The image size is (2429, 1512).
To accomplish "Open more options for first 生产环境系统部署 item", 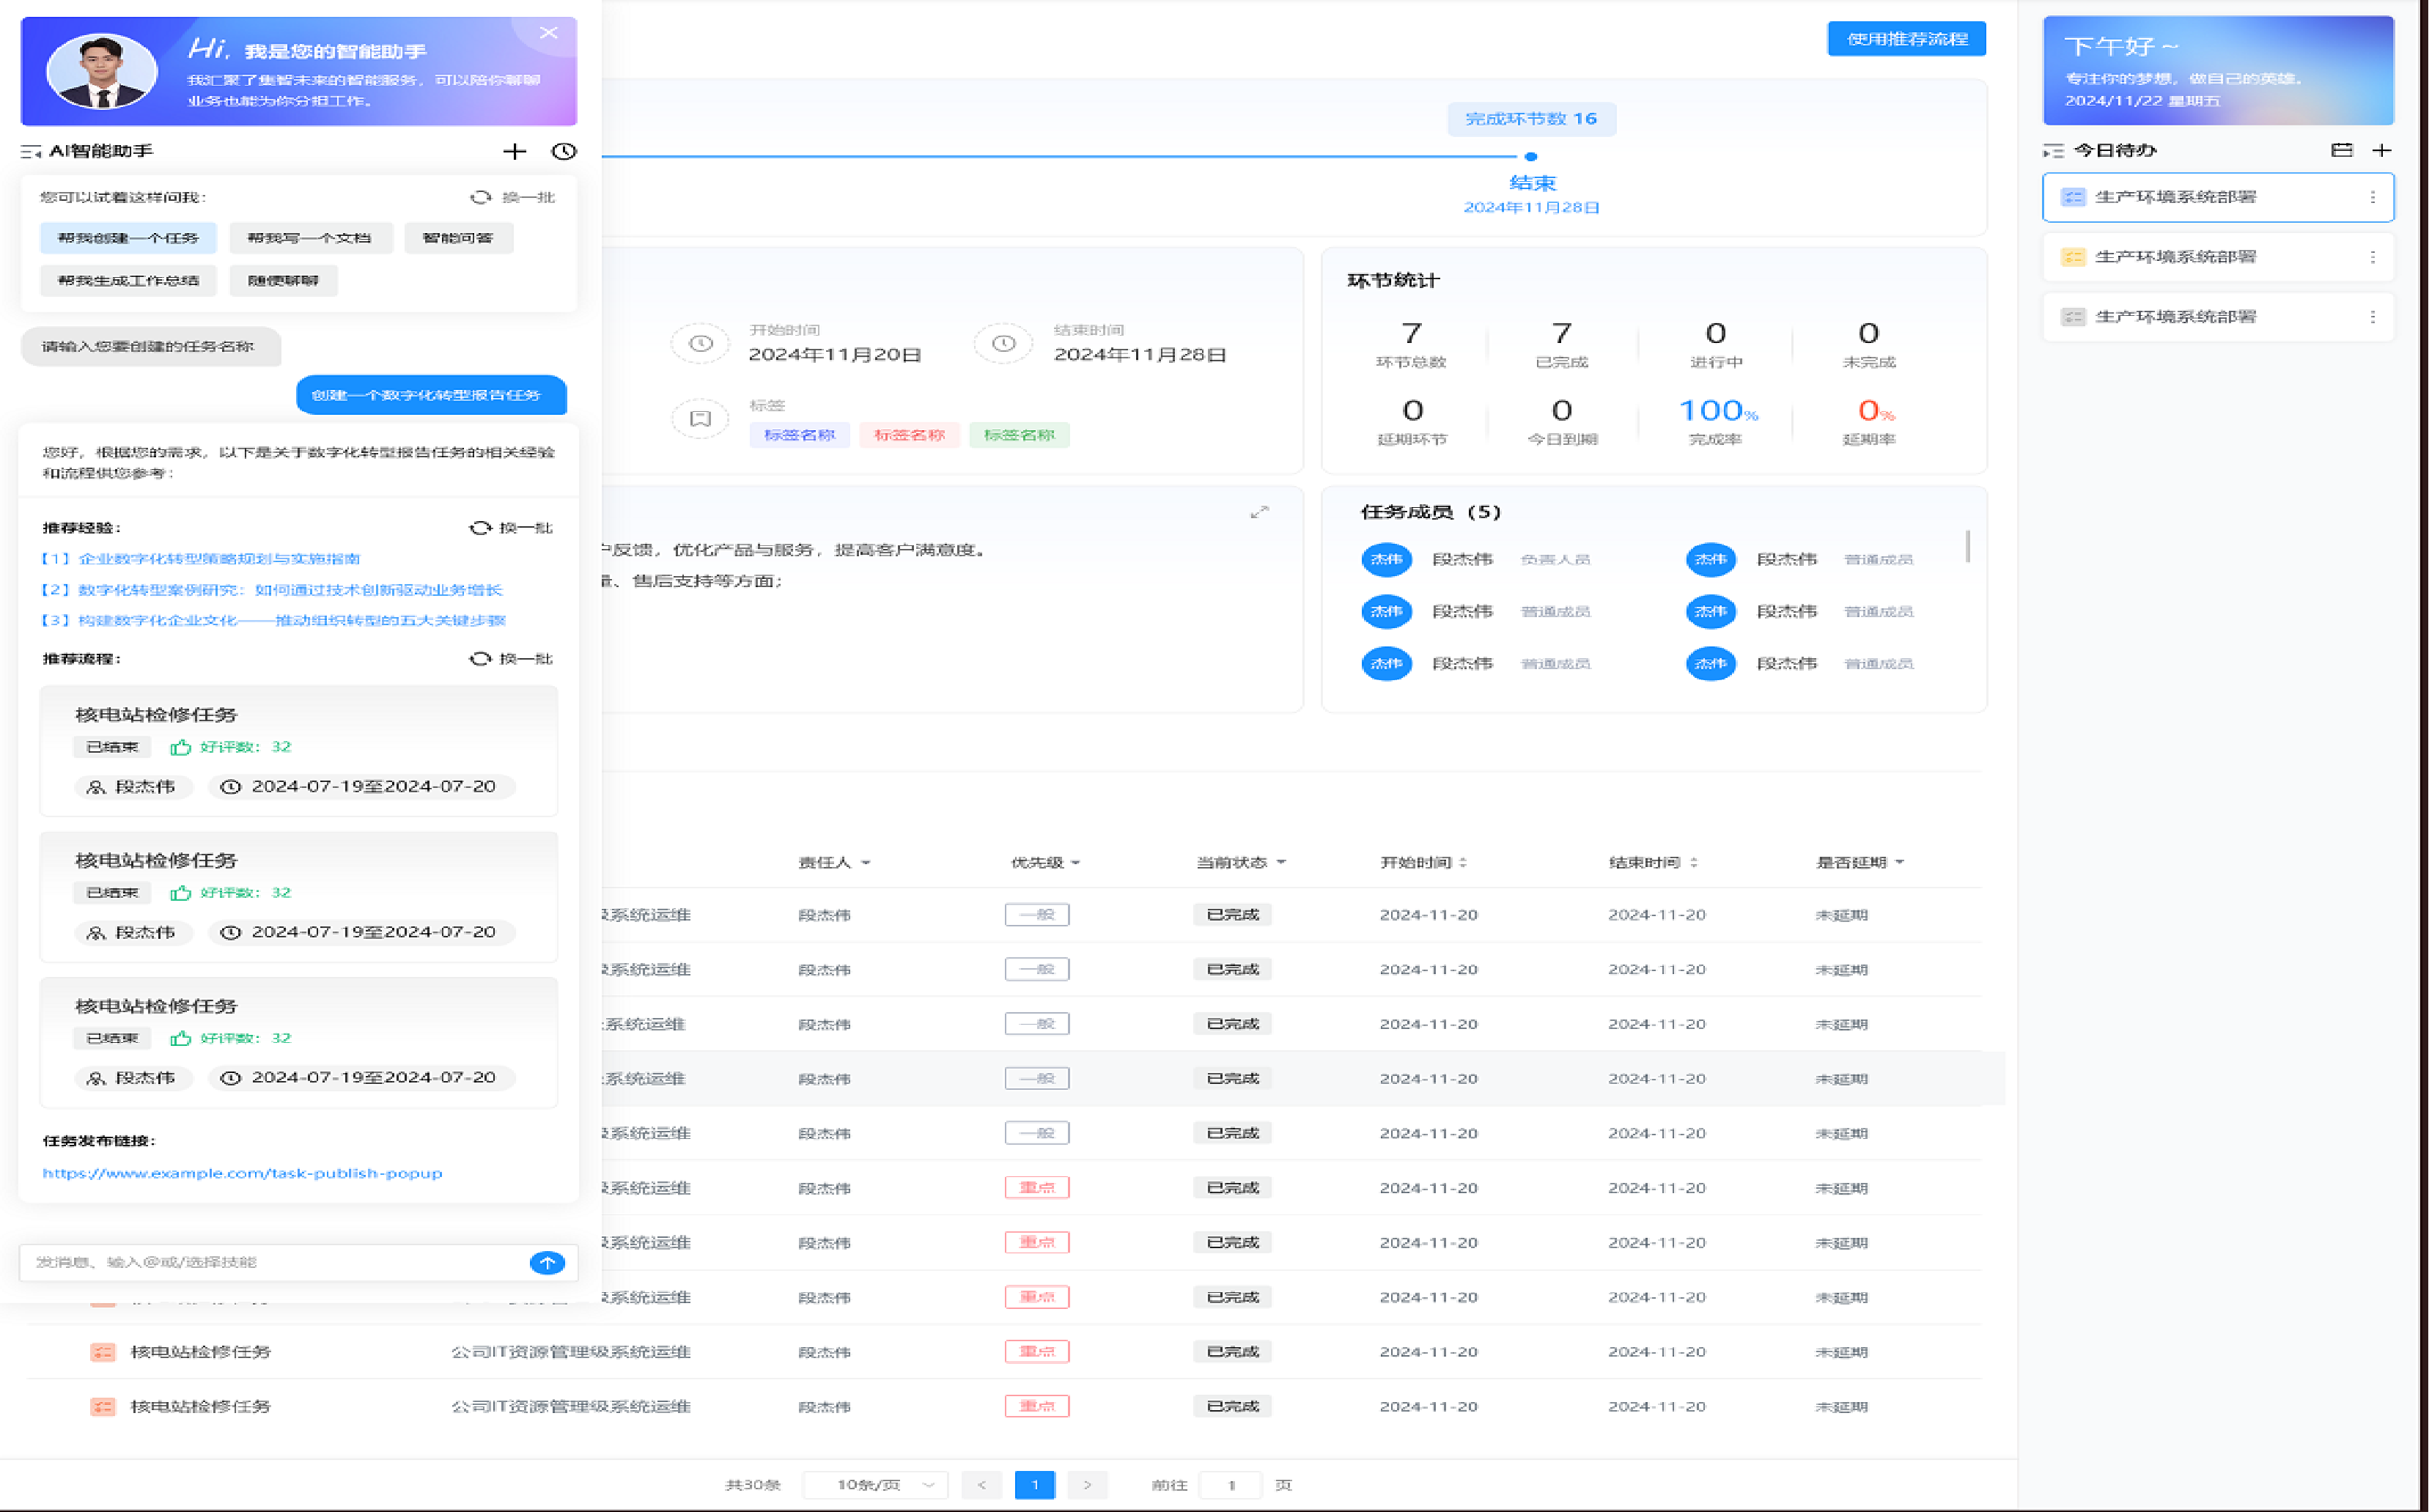I will click(x=2372, y=197).
